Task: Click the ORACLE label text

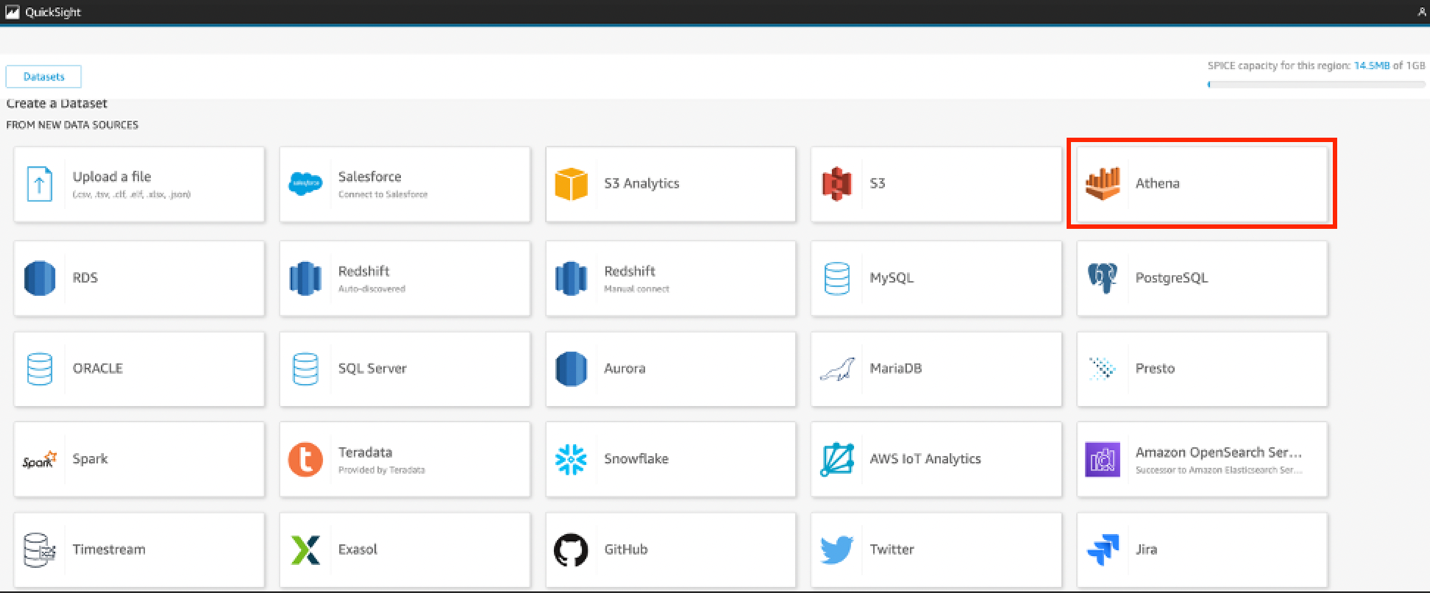Action: (98, 369)
